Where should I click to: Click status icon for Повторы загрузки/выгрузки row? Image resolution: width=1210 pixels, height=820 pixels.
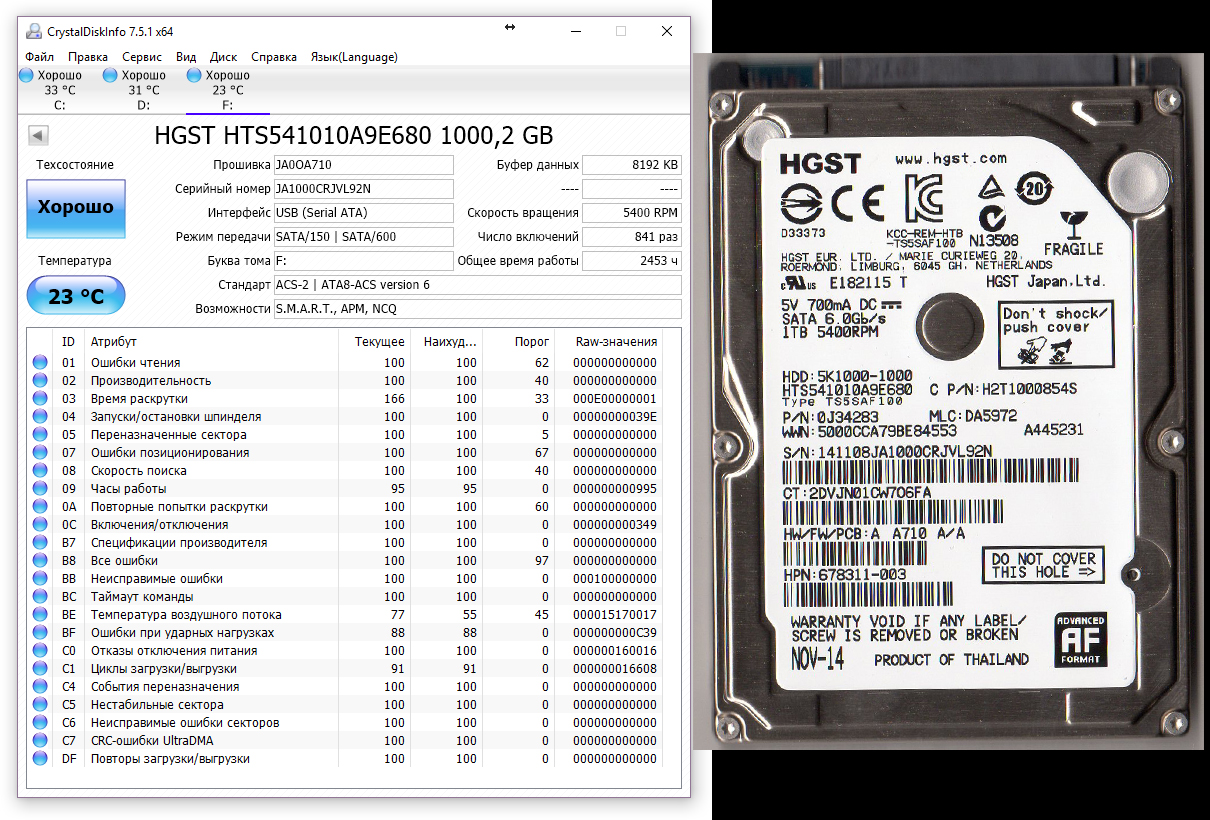point(40,759)
